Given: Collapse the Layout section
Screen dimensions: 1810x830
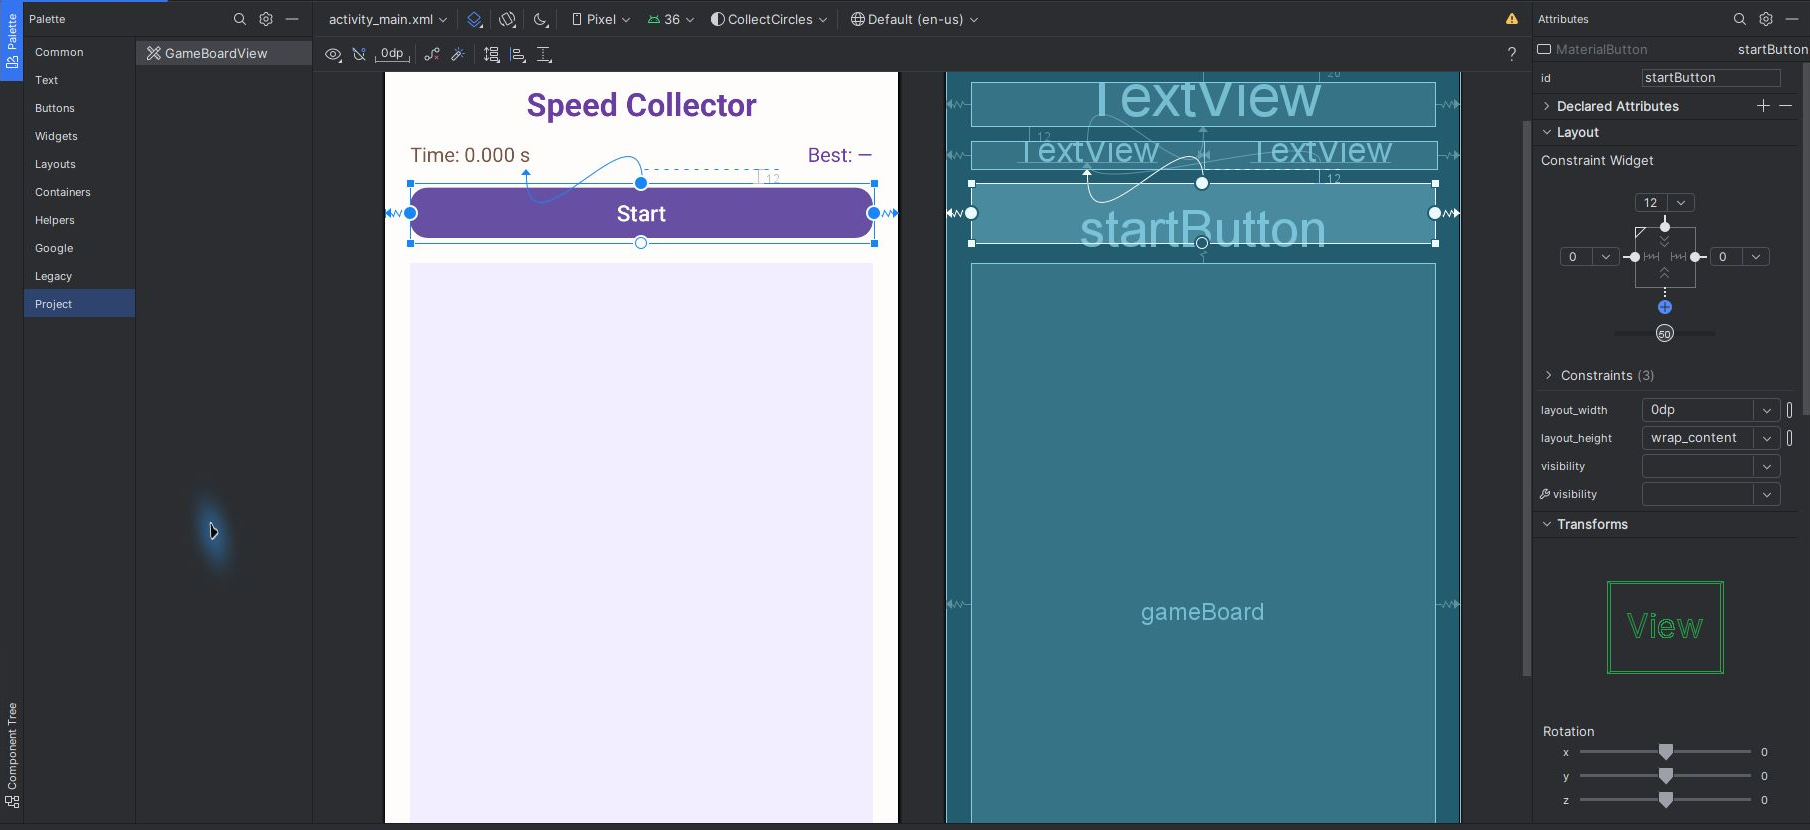Looking at the screenshot, I should tap(1547, 132).
